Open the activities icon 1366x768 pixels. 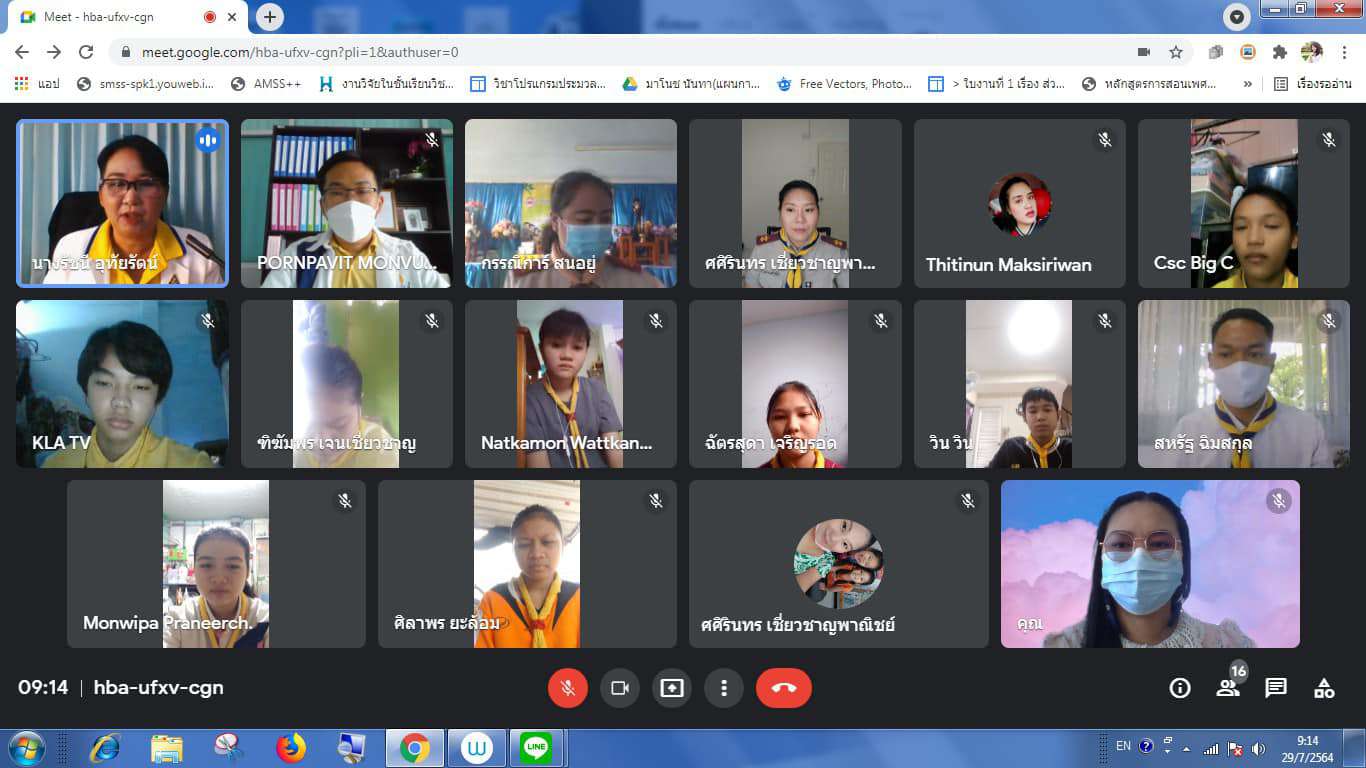tap(1324, 688)
